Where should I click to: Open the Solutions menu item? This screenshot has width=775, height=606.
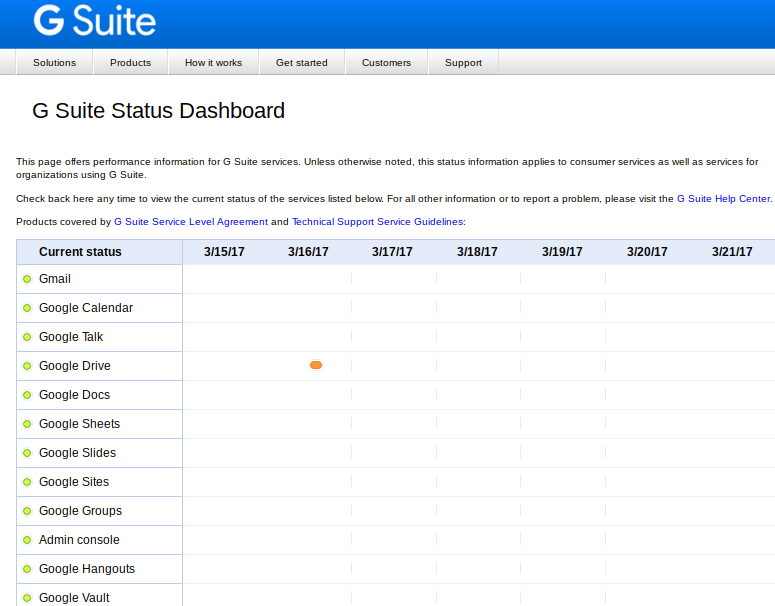point(54,63)
